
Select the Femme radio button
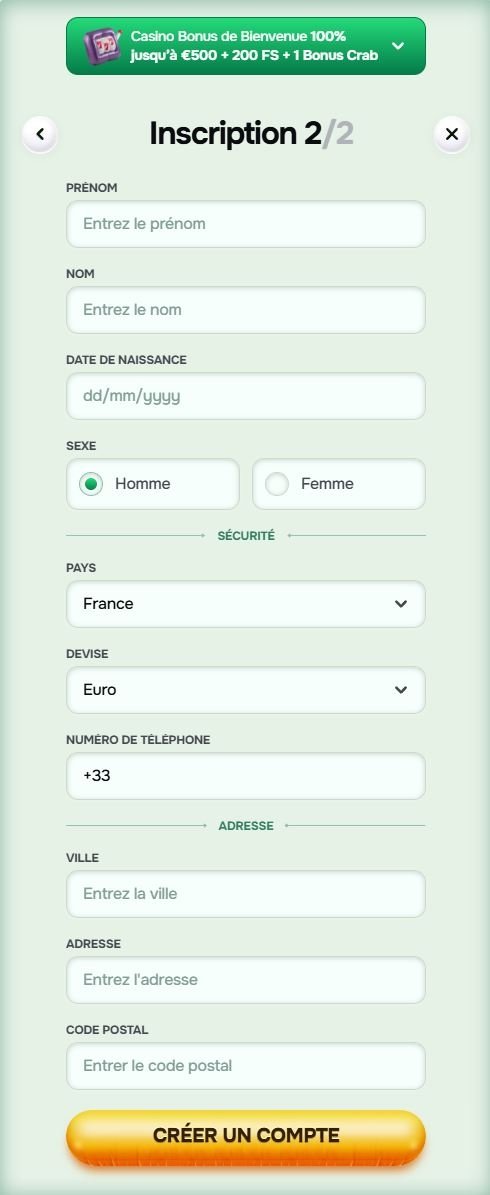tap(277, 484)
